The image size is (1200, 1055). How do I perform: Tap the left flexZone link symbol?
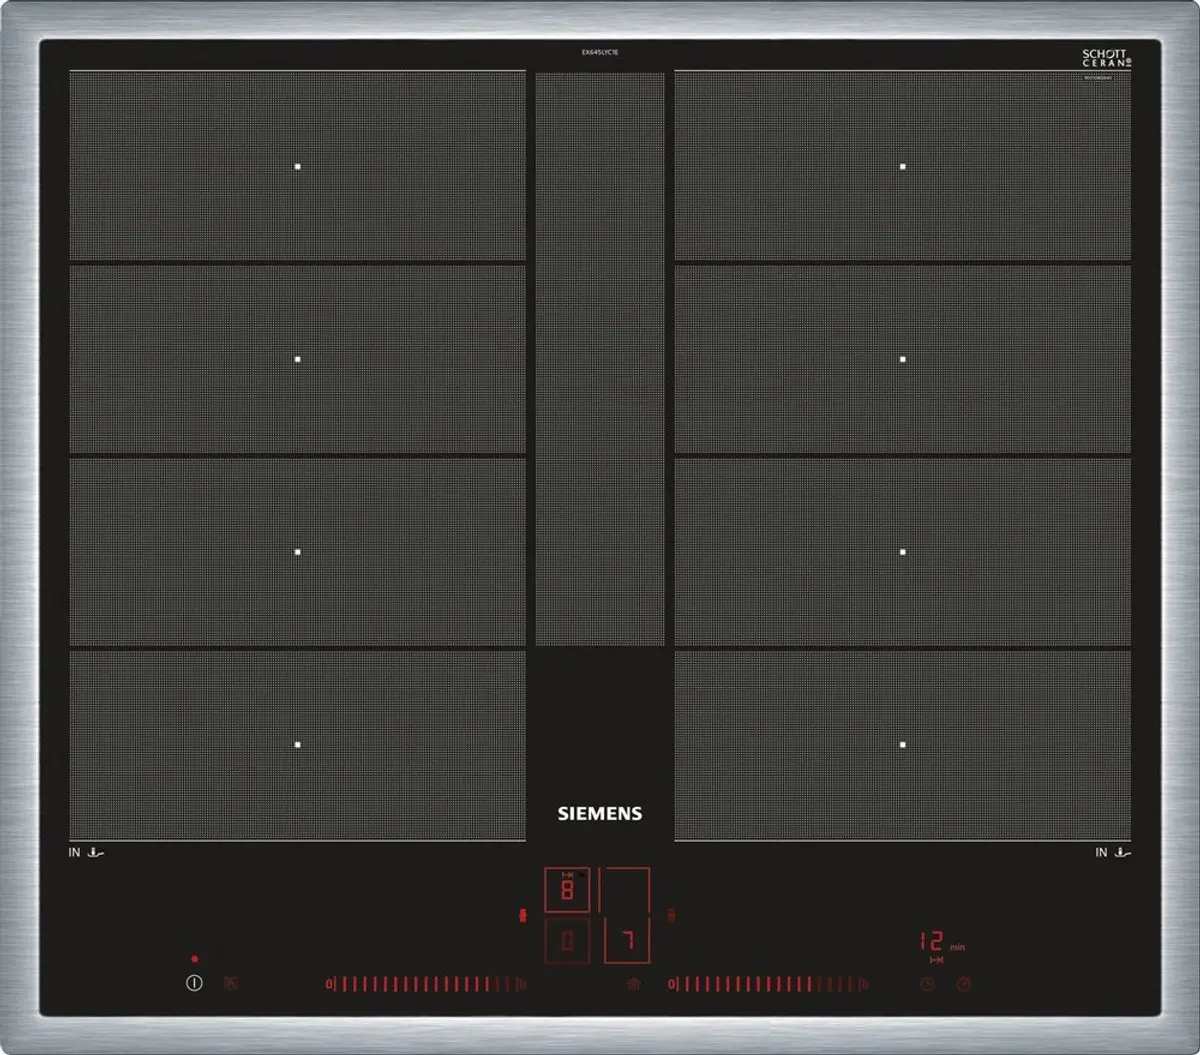[x=522, y=915]
